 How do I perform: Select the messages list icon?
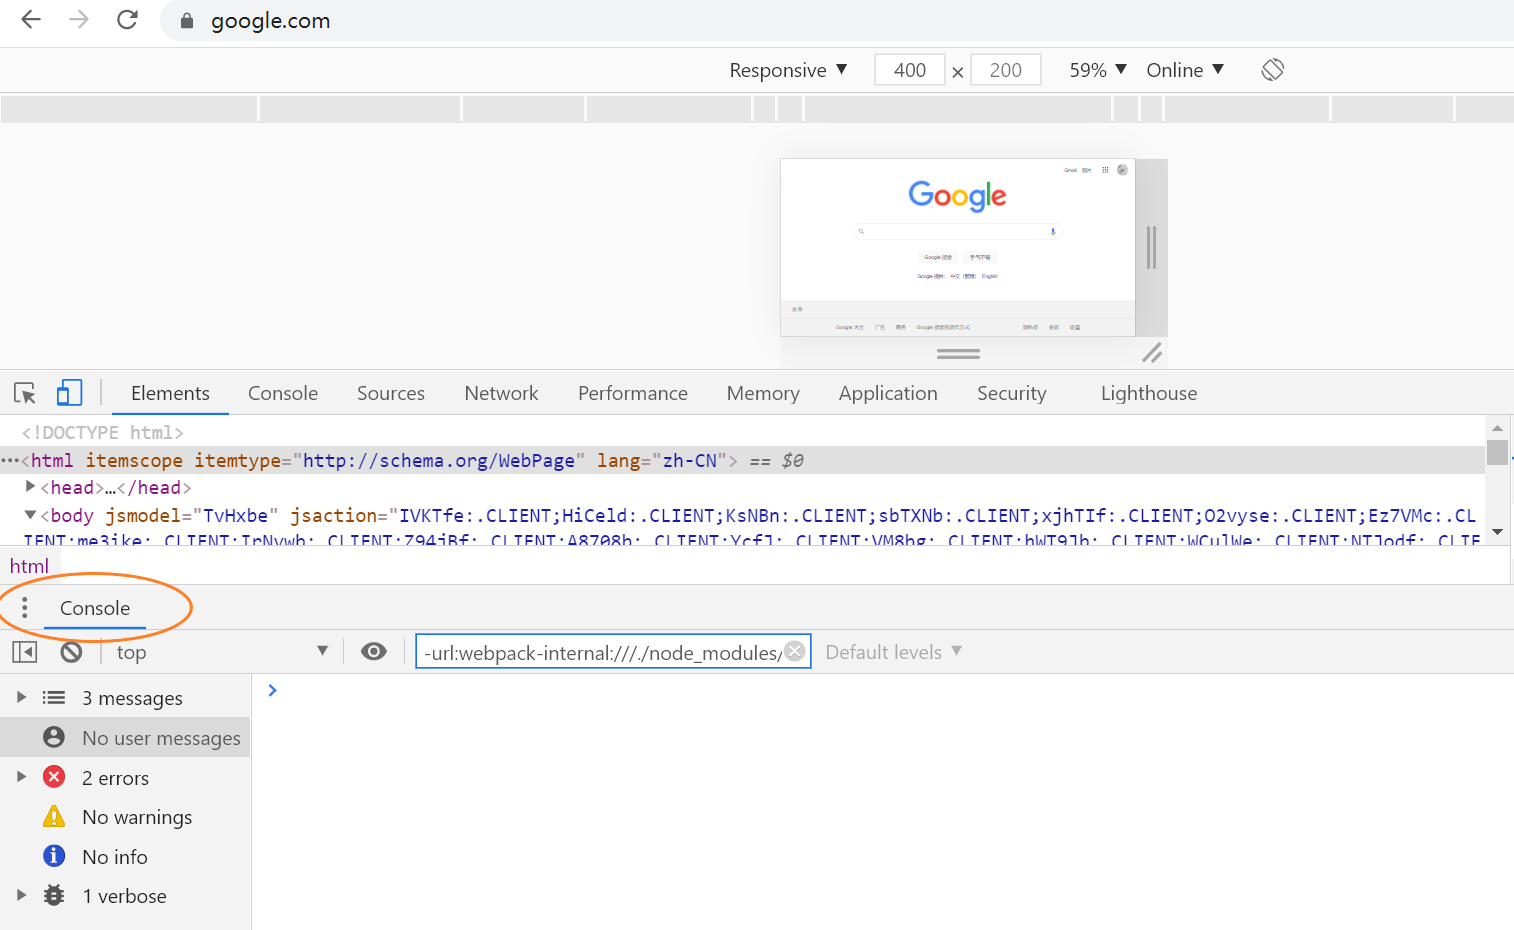54,697
